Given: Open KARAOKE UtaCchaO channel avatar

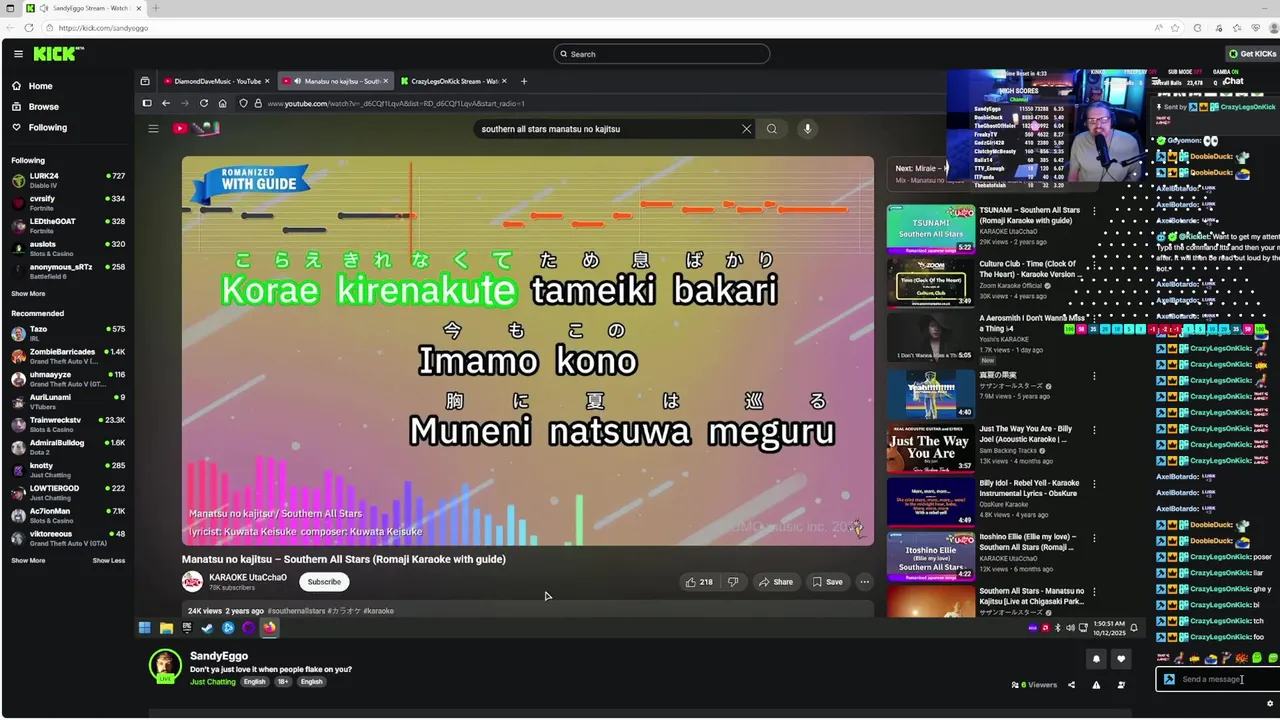Looking at the screenshot, I should tap(192, 581).
